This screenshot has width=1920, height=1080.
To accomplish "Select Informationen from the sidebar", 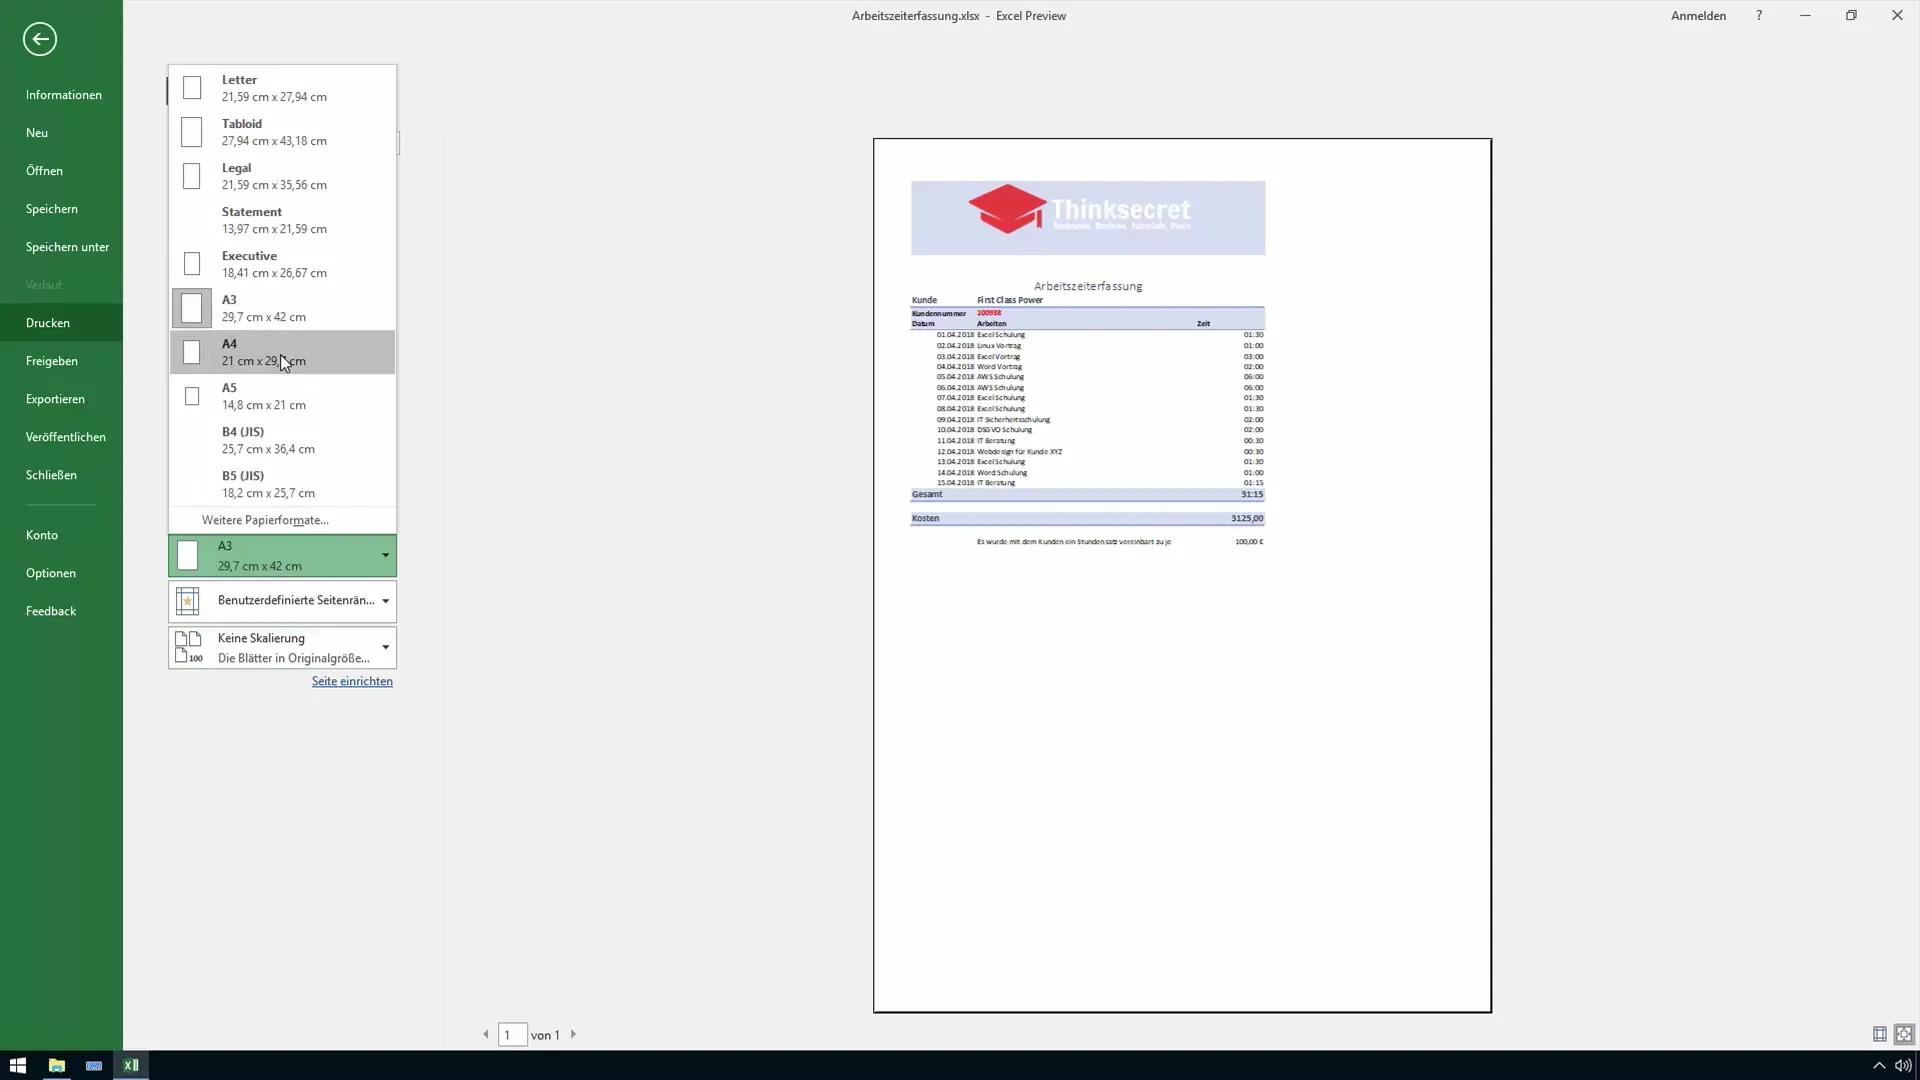I will (x=63, y=94).
